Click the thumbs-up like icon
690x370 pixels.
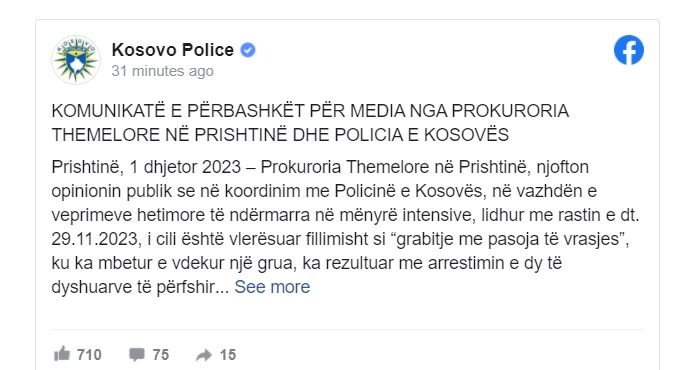62,354
